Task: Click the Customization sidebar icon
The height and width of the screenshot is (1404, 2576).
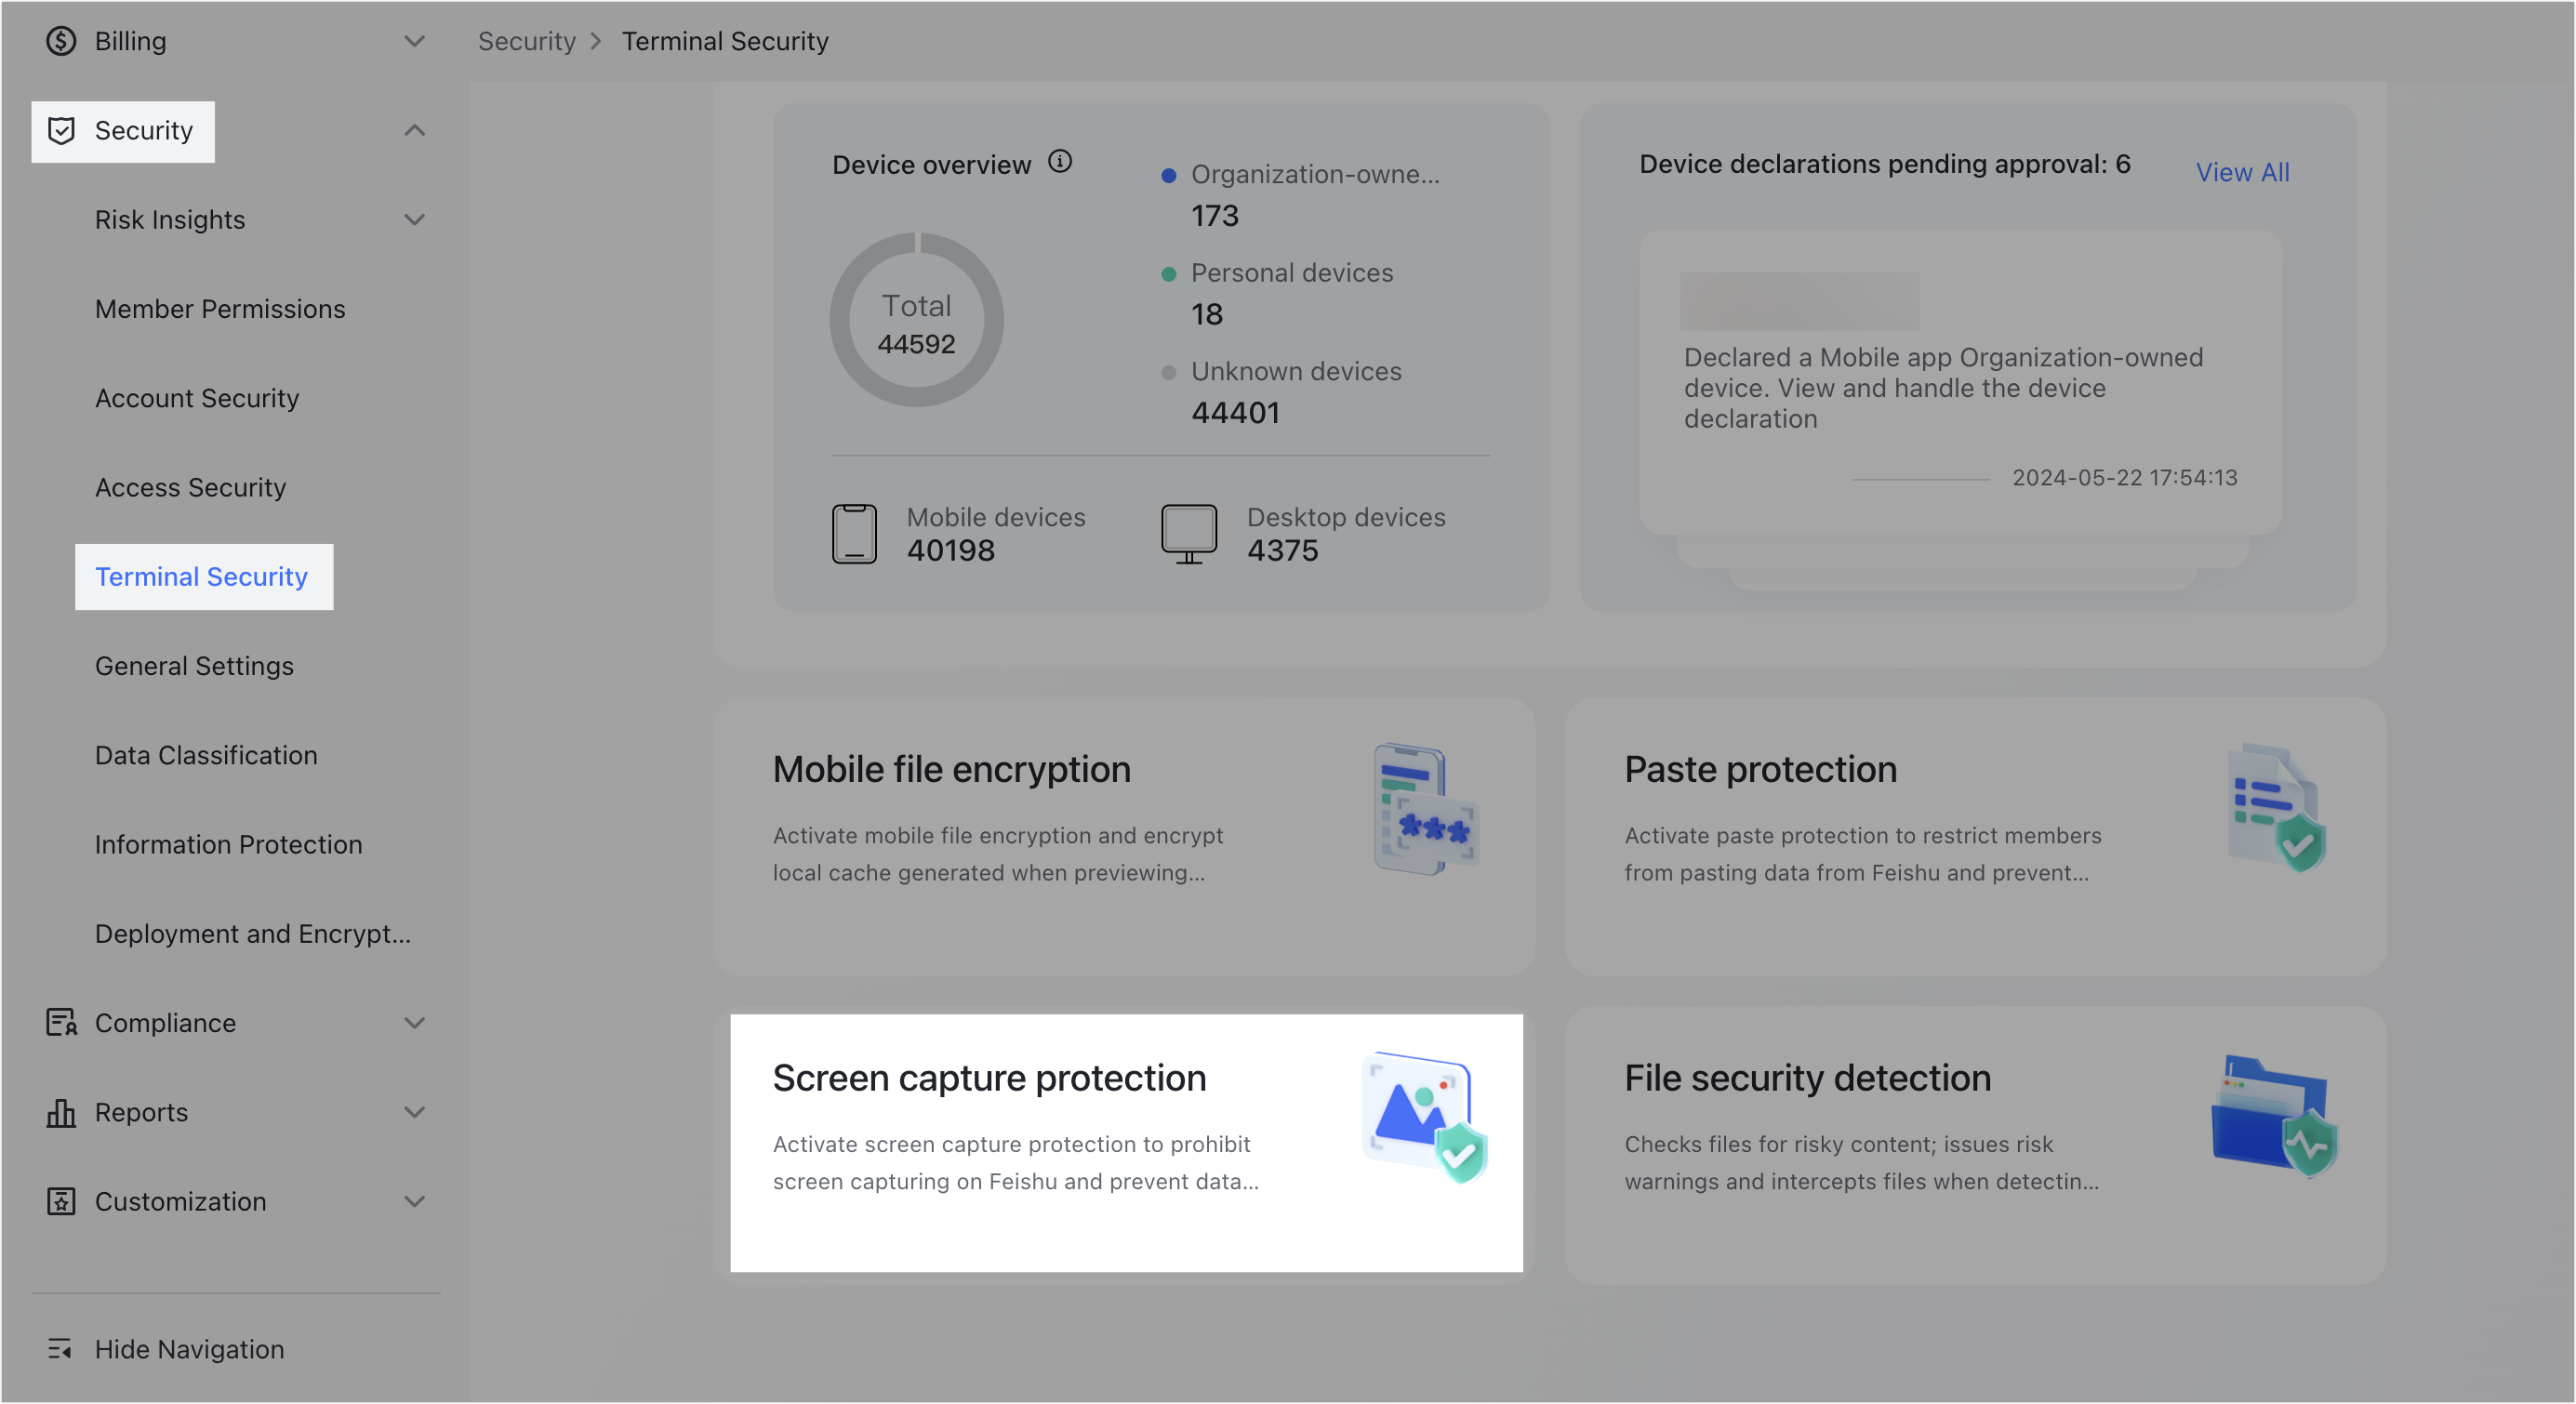Action: (x=61, y=1201)
